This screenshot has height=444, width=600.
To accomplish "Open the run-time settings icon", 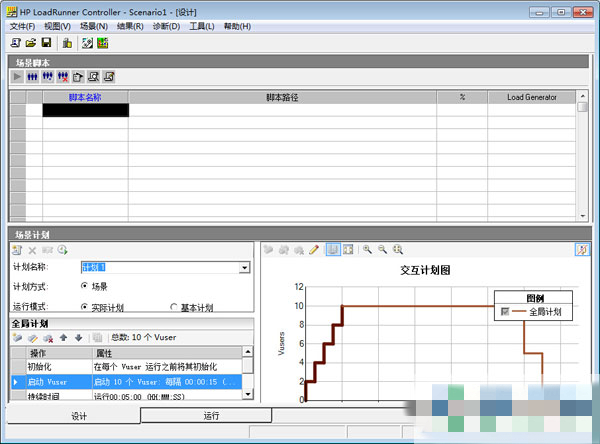I will tap(78, 77).
